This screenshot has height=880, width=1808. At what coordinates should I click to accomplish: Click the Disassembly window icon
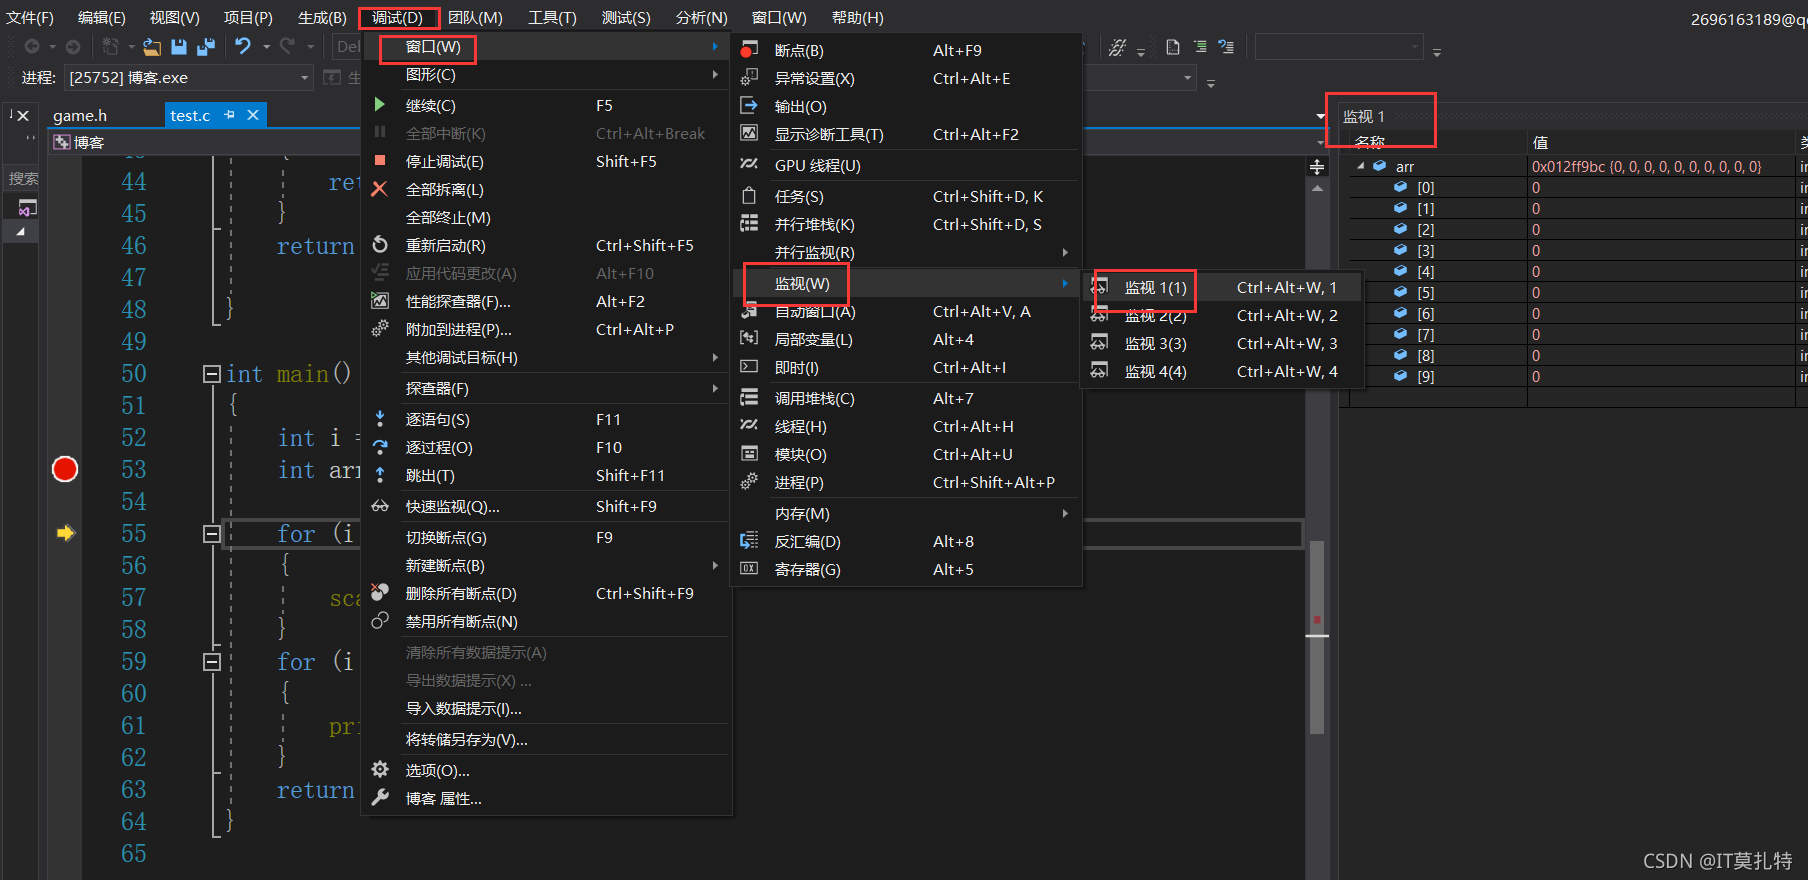tap(749, 541)
